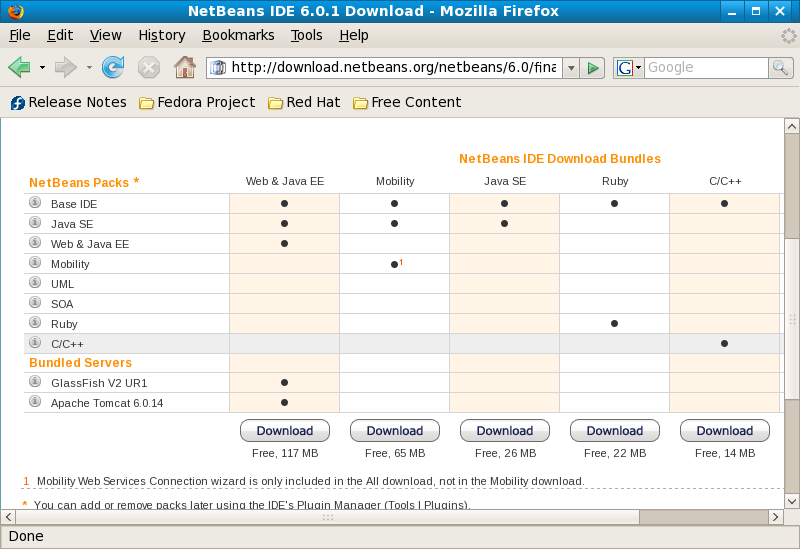Click the 'Free, 117 MB' size text
The image size is (800, 549).
coord(285,453)
